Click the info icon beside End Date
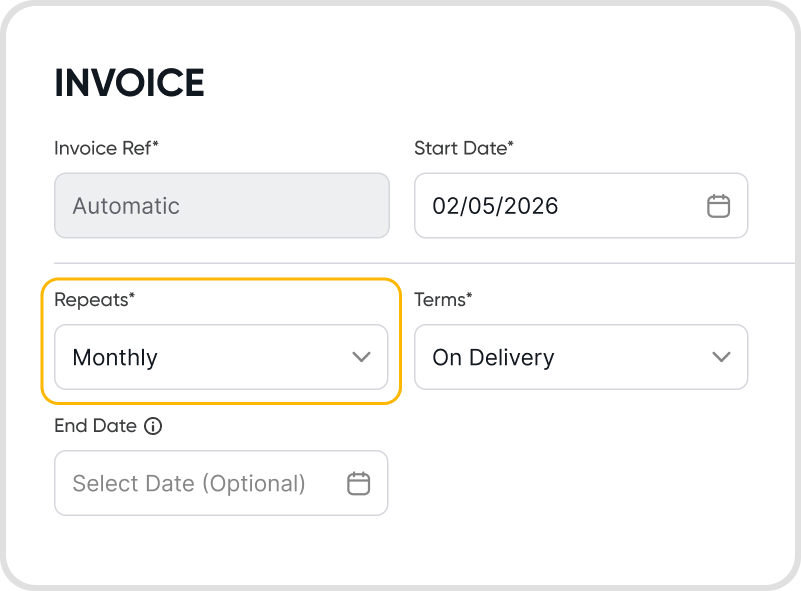Screen dimensions: 801x591 (x=153, y=426)
